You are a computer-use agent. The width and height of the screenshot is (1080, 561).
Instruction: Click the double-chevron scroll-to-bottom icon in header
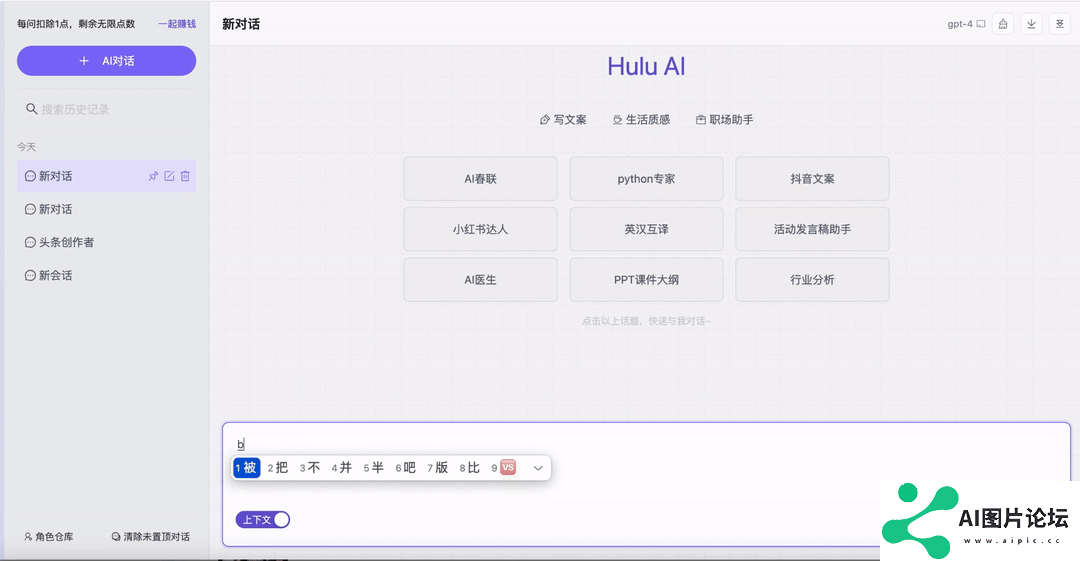point(1059,24)
